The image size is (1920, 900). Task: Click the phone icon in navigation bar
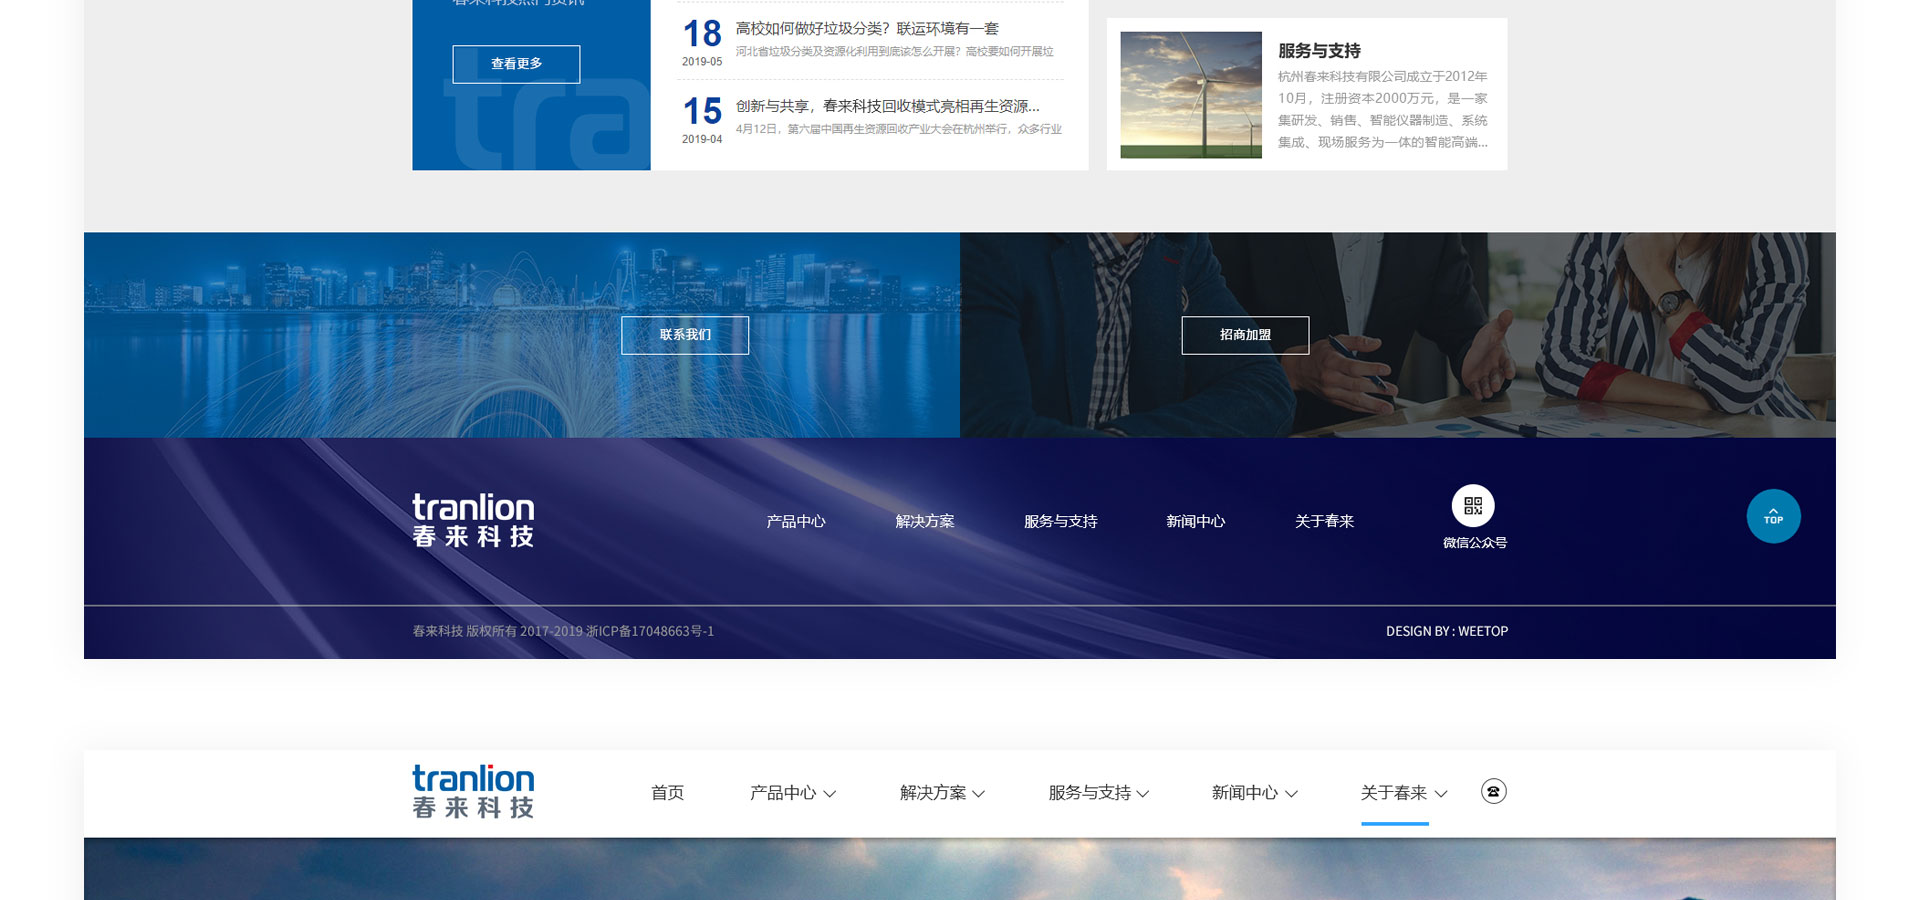1493,791
